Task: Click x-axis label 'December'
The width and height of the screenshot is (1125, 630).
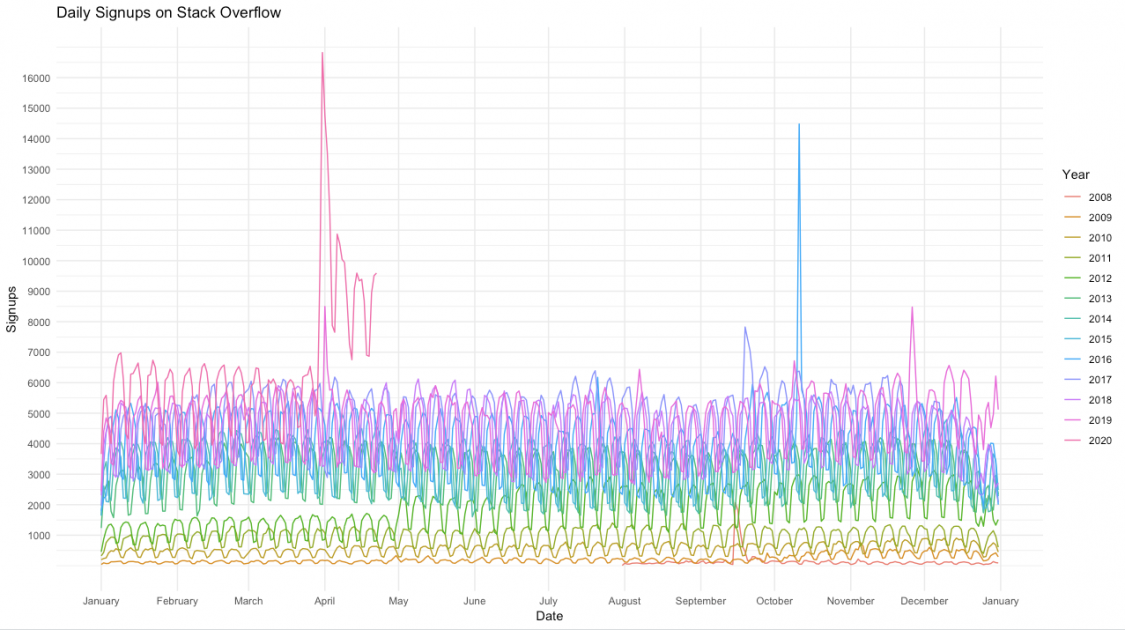Action: [924, 601]
